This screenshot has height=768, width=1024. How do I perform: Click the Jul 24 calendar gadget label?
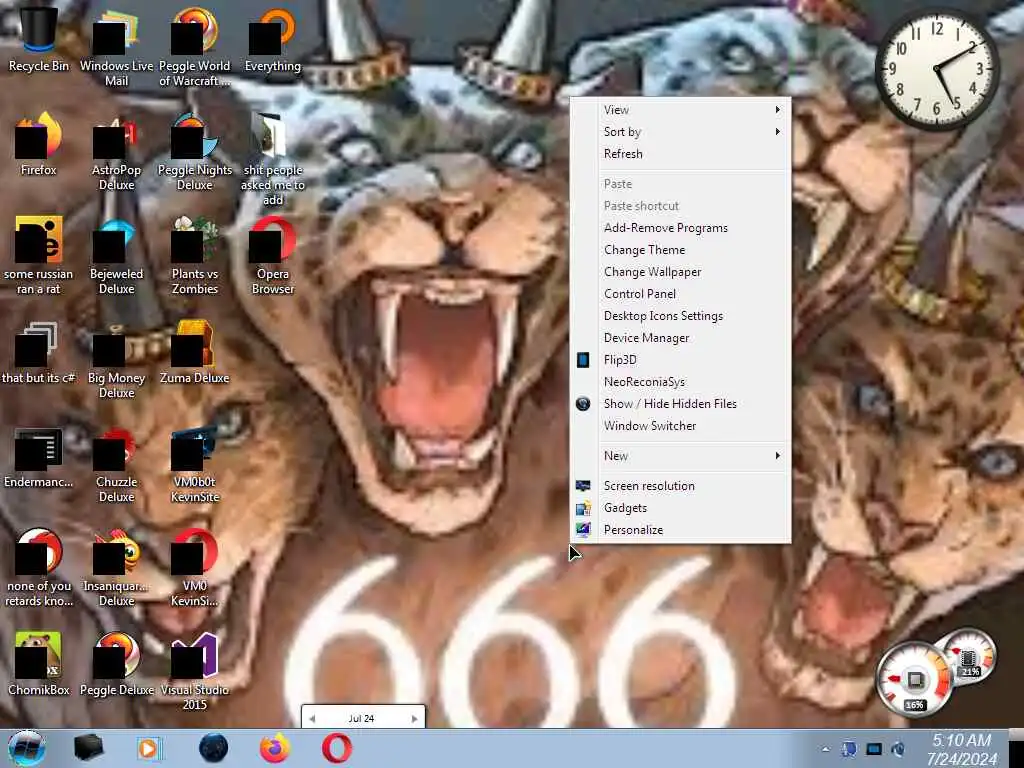point(361,718)
